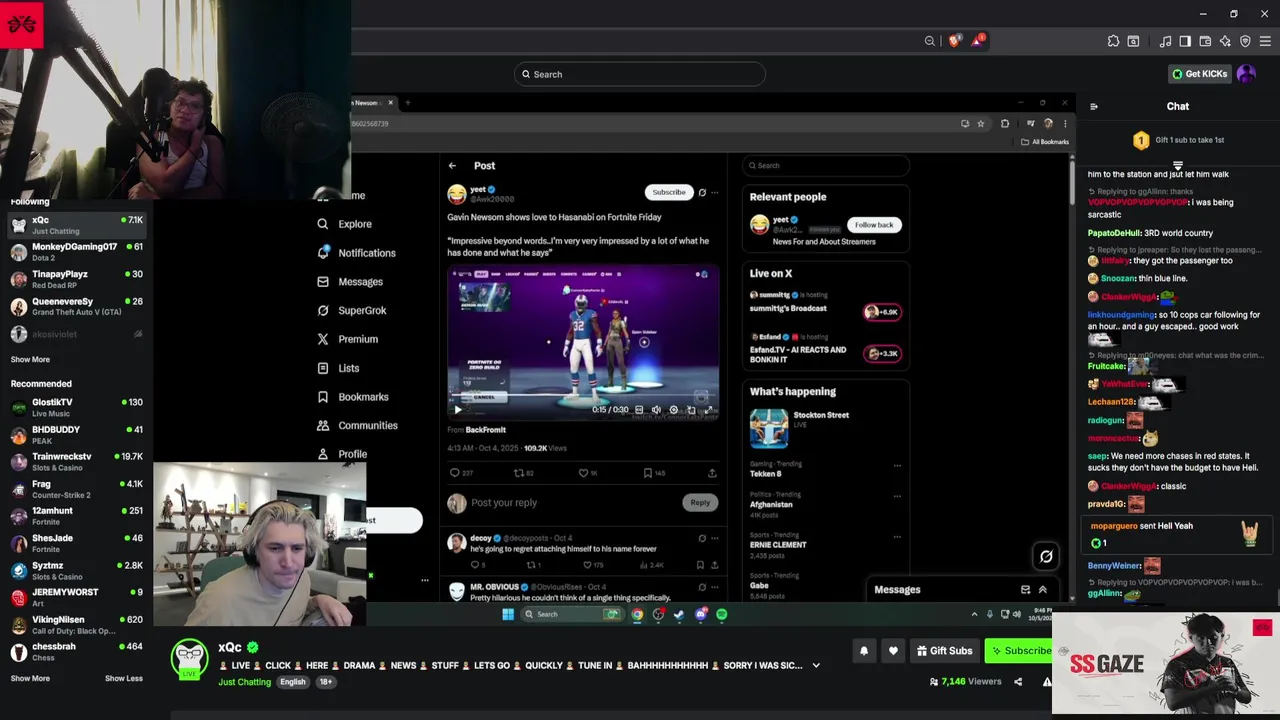
Task: Click Subscribe on yeet's streamed post
Action: (669, 192)
